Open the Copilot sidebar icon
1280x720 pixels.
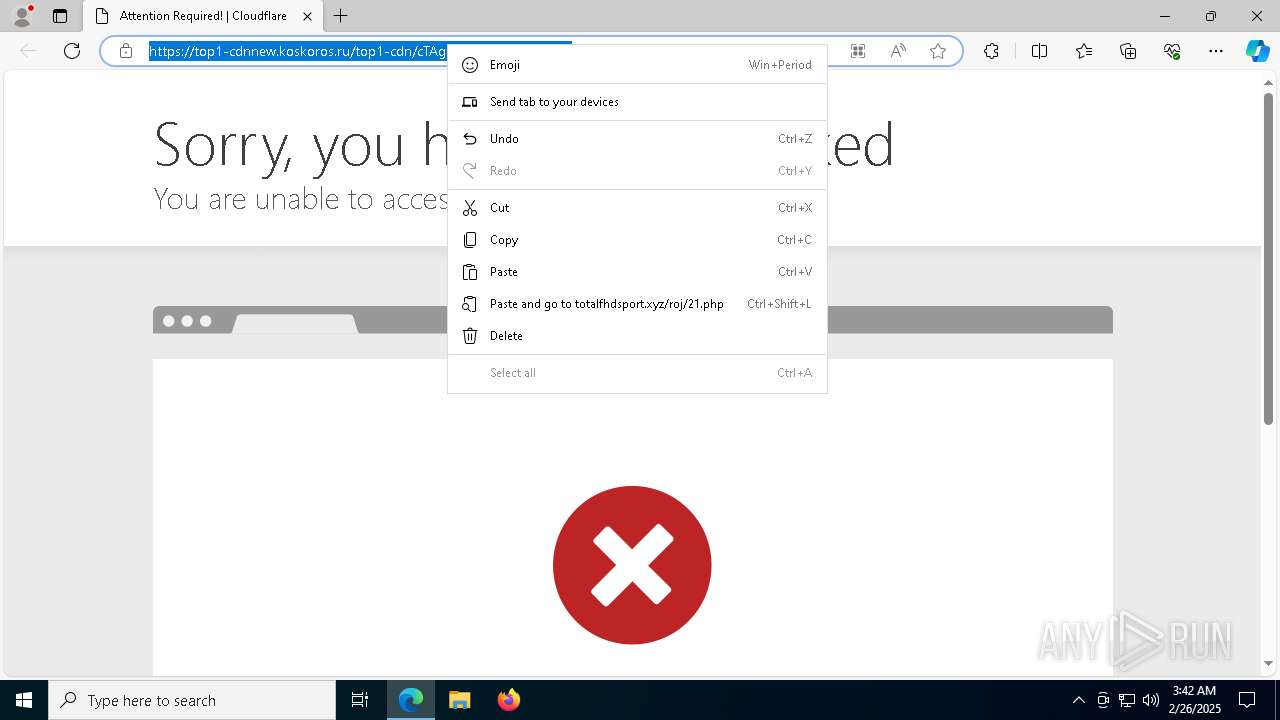tap(1257, 51)
